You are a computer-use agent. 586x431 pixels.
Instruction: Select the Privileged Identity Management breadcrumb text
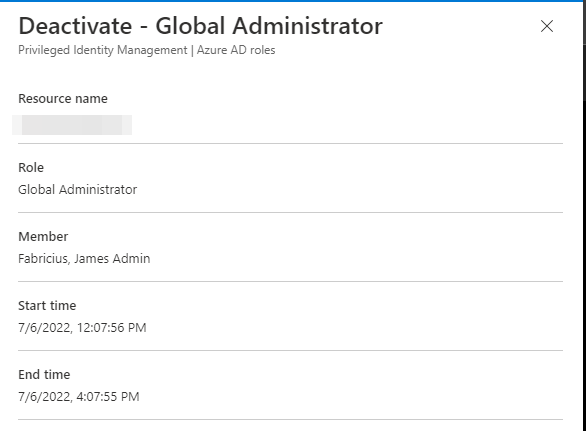coord(103,50)
